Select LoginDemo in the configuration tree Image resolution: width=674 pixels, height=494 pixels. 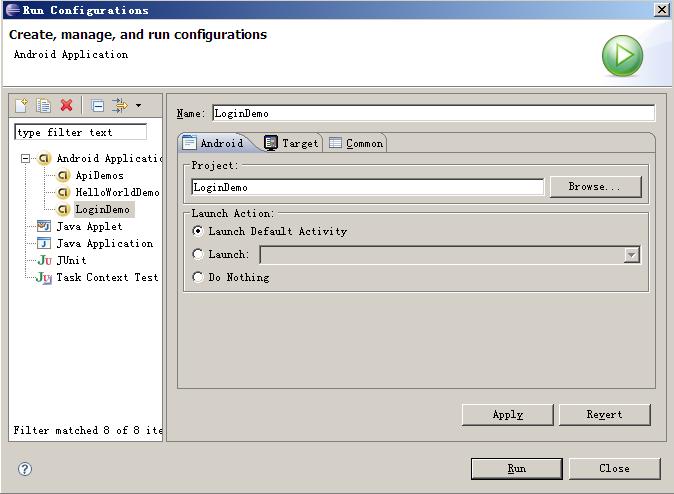click(103, 209)
